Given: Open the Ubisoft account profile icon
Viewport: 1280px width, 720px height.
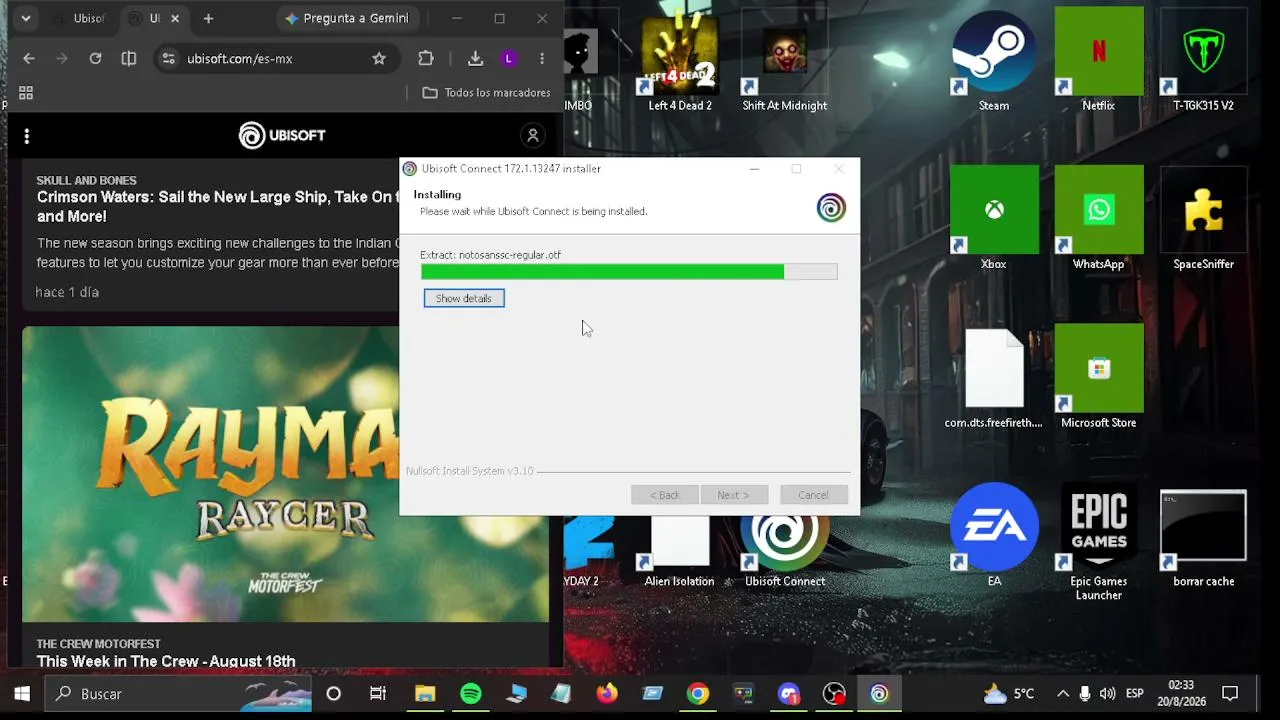Looking at the screenshot, I should coord(533,135).
